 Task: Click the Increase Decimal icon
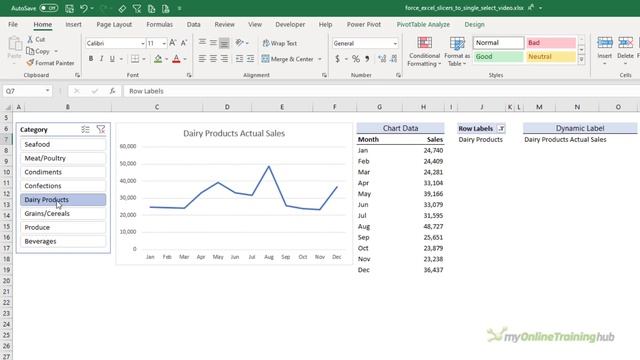point(382,59)
